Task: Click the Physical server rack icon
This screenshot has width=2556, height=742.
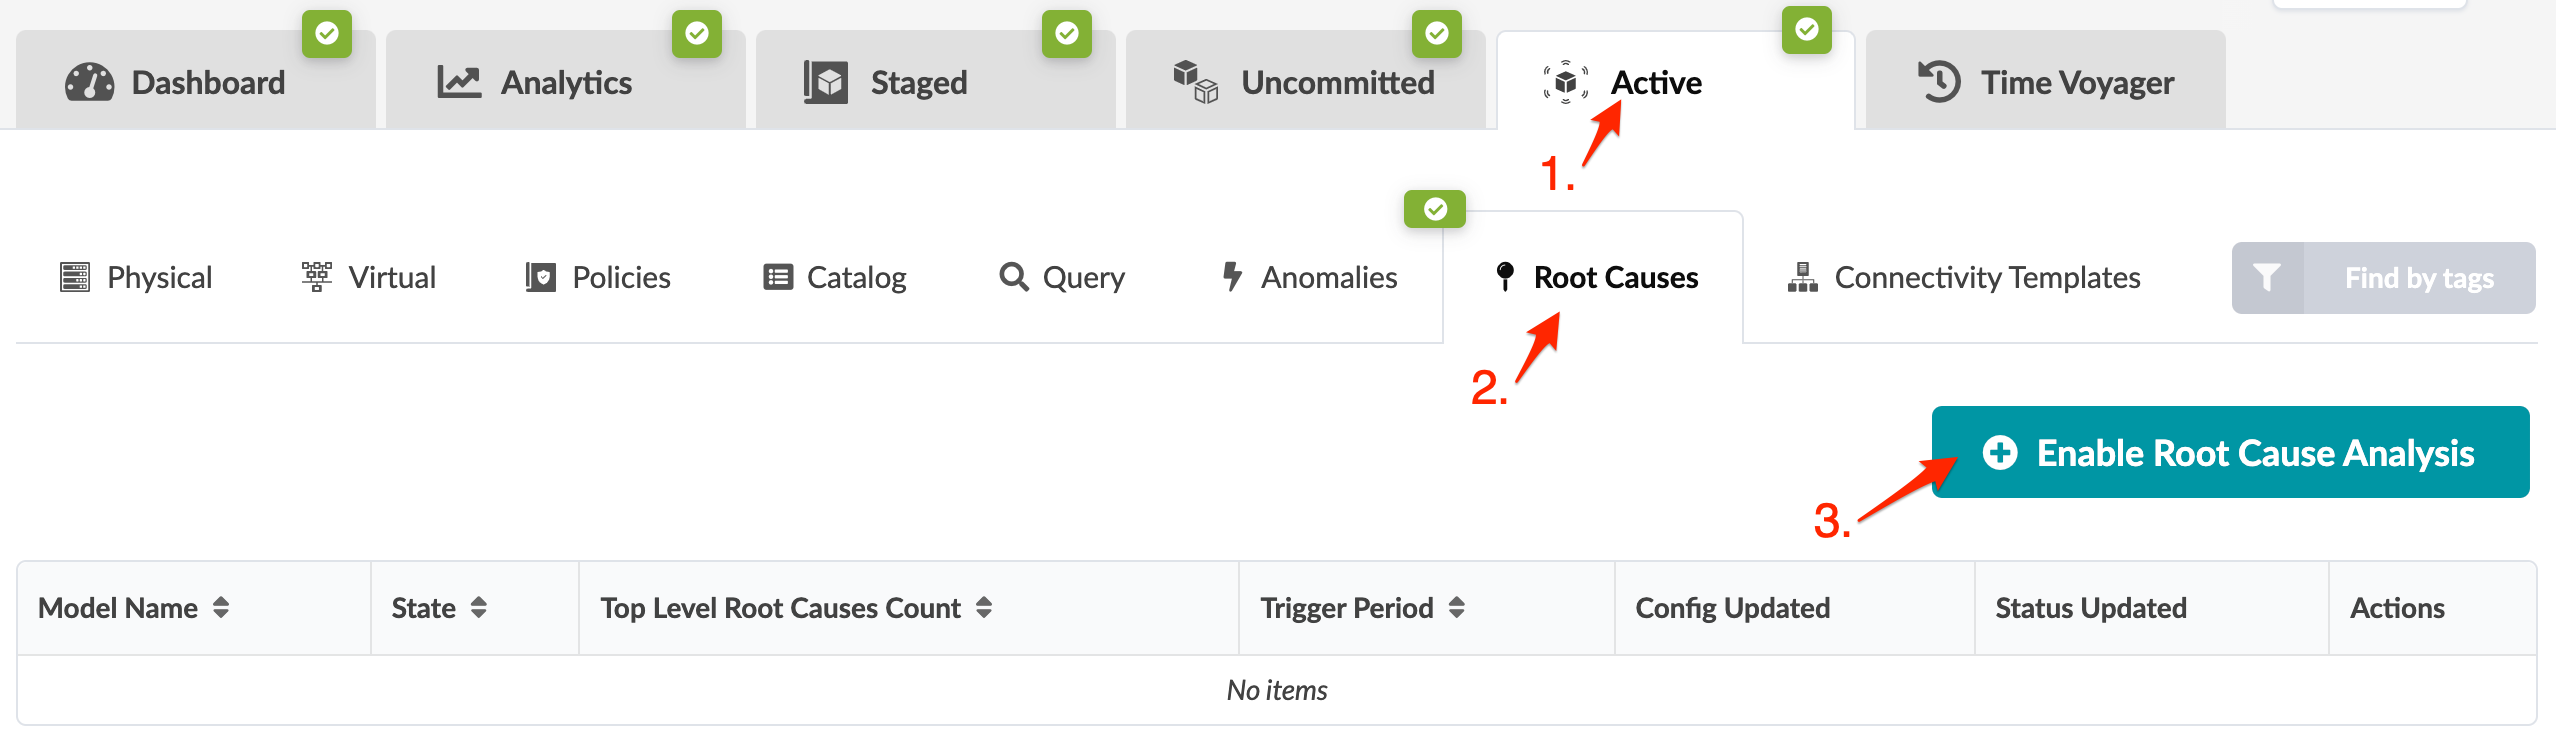Action: (x=75, y=277)
